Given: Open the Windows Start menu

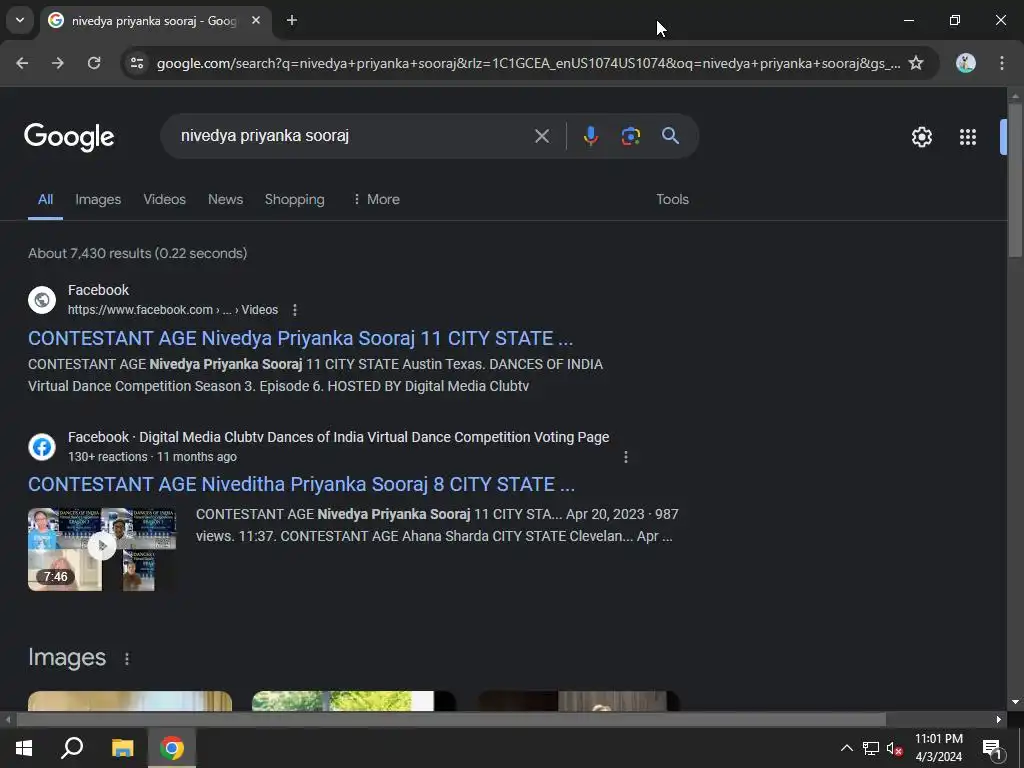Looking at the screenshot, I should tap(24, 748).
